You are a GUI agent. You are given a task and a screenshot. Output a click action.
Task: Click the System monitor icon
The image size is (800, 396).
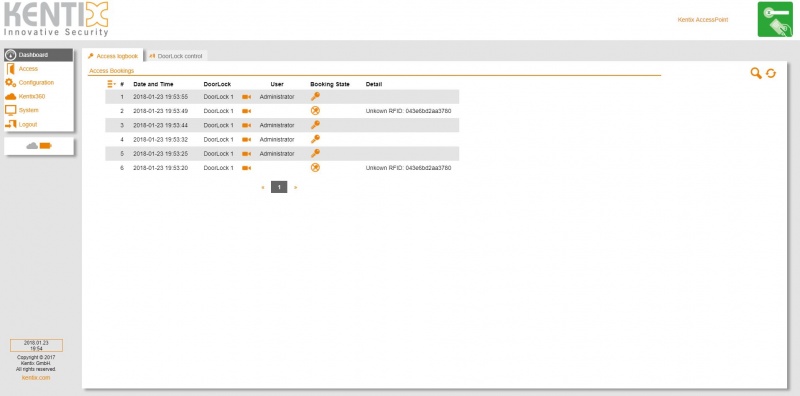[11, 110]
